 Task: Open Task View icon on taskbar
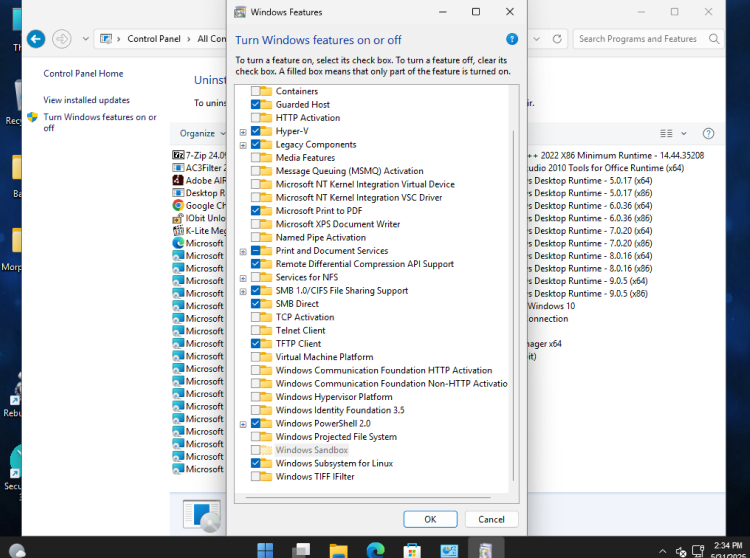pyautogui.click(x=301, y=550)
